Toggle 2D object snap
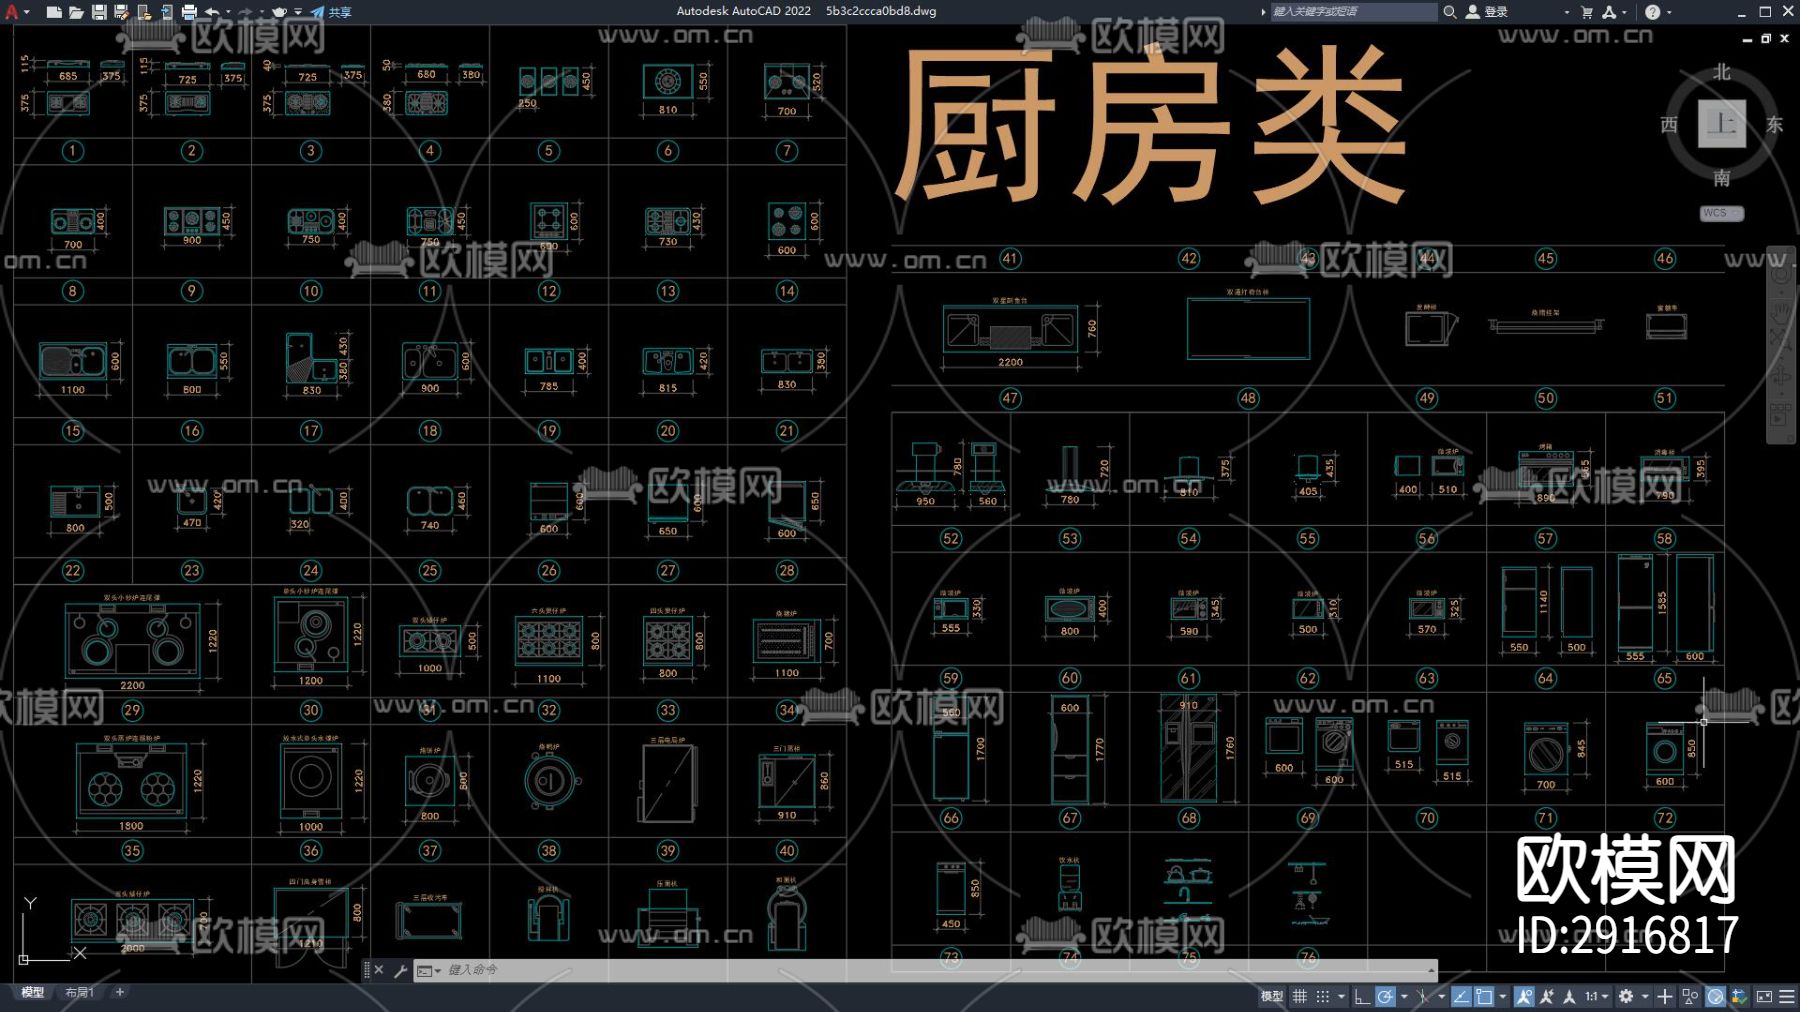Viewport: 1800px width, 1012px height. [1484, 996]
